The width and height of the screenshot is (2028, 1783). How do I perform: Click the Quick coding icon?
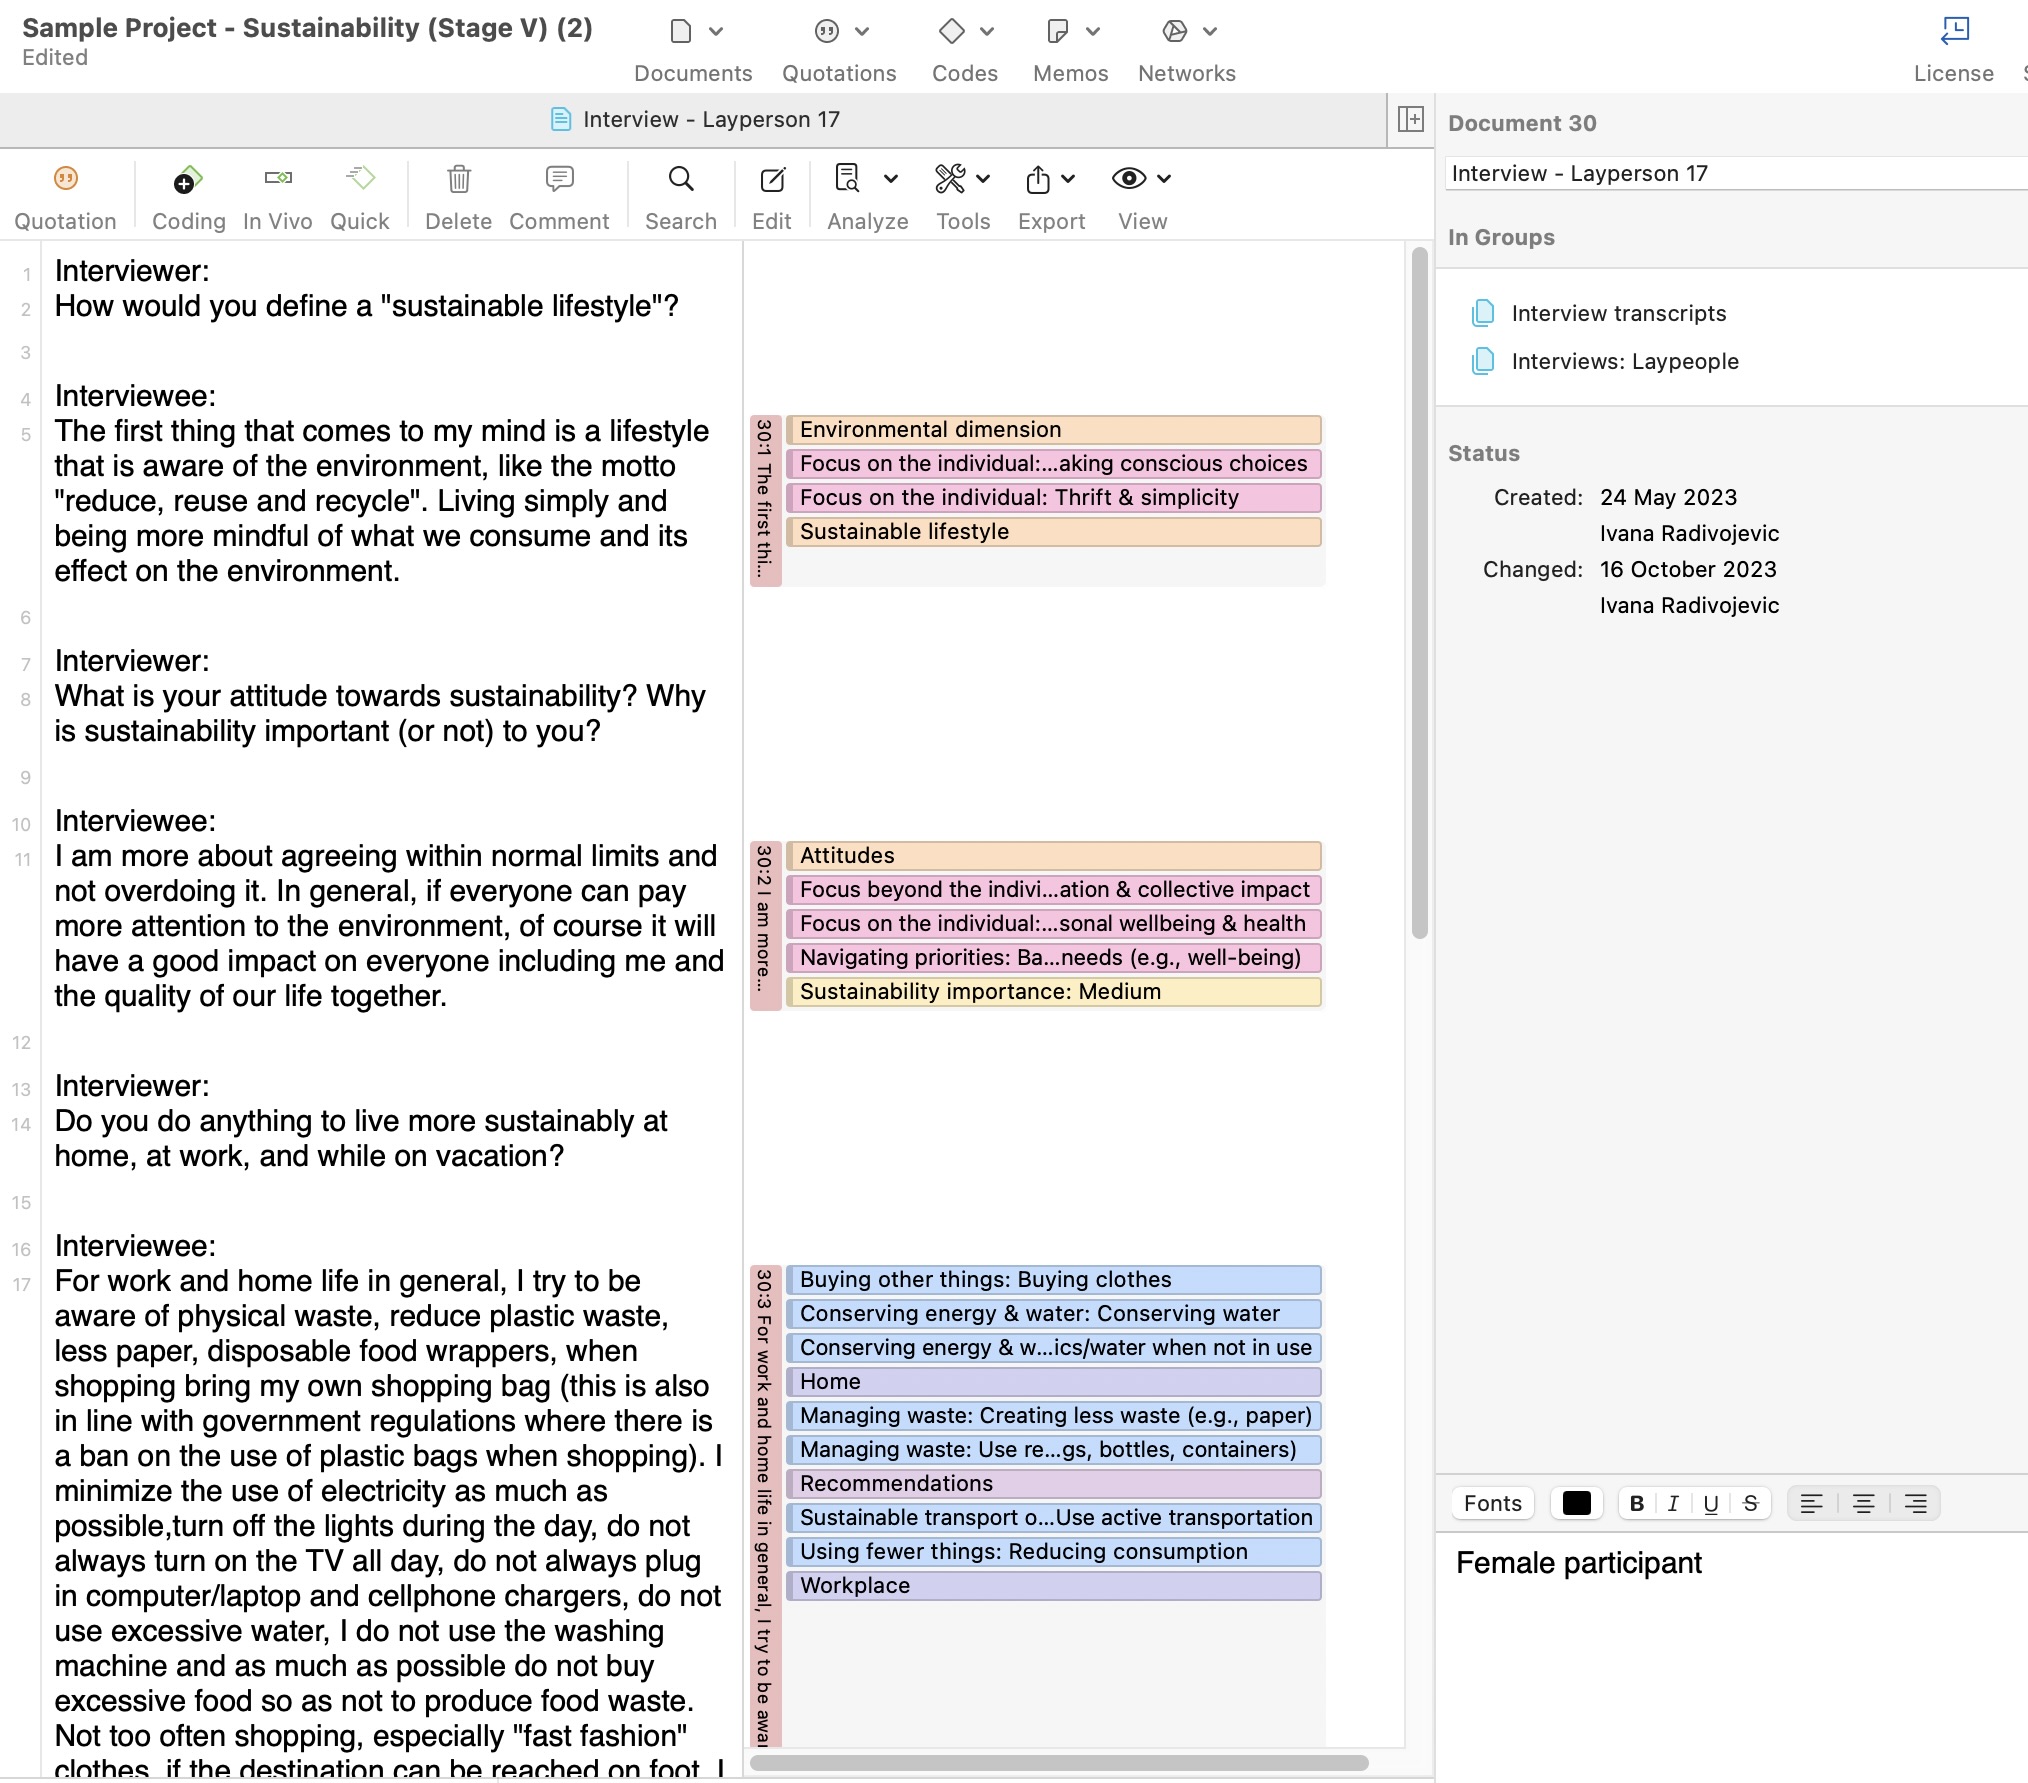360,180
